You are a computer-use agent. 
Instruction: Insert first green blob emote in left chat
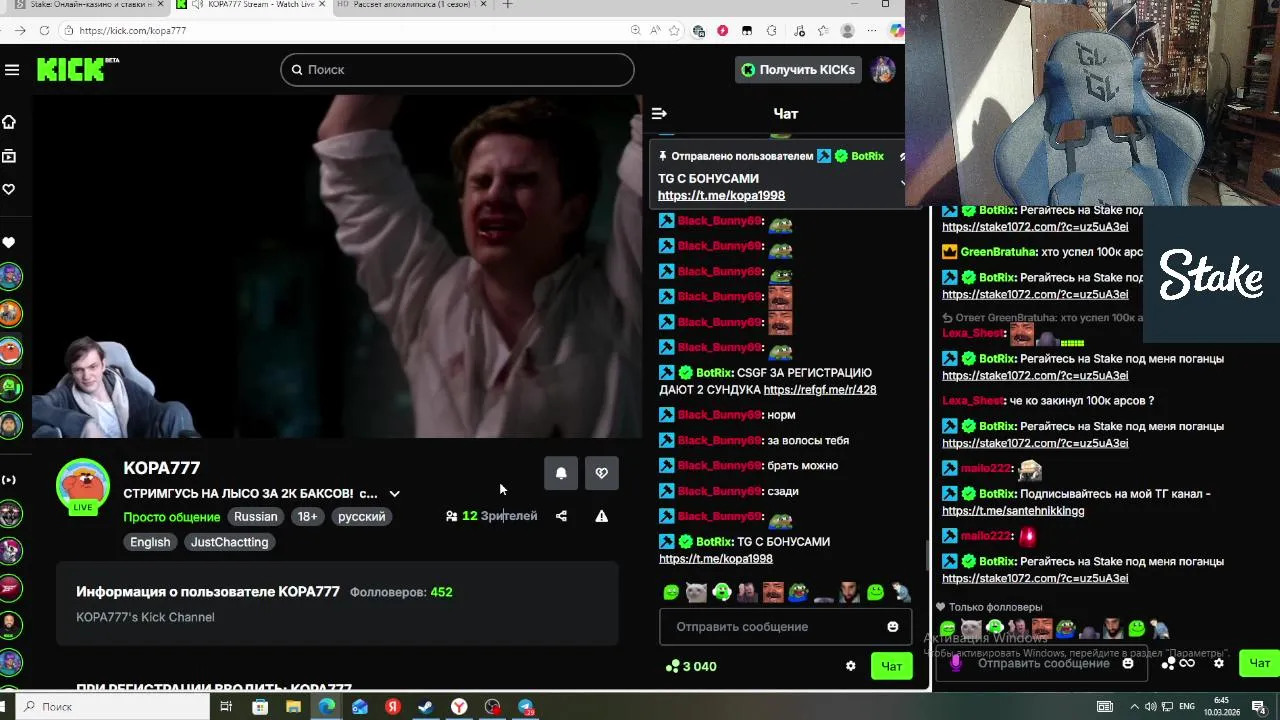pos(671,592)
